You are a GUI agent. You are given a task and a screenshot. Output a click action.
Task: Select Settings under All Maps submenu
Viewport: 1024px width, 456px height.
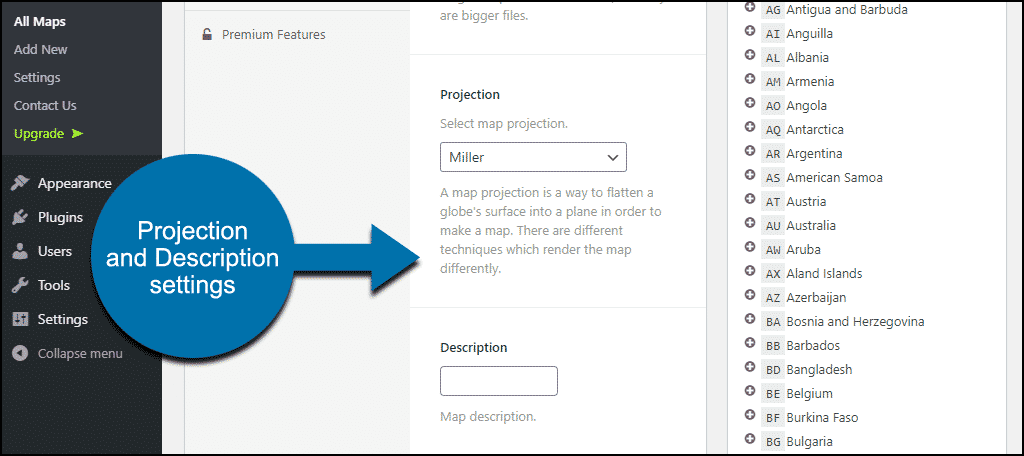(x=37, y=78)
